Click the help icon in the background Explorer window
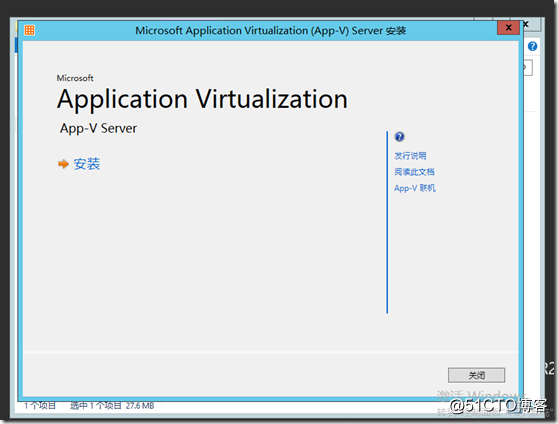 point(532,46)
